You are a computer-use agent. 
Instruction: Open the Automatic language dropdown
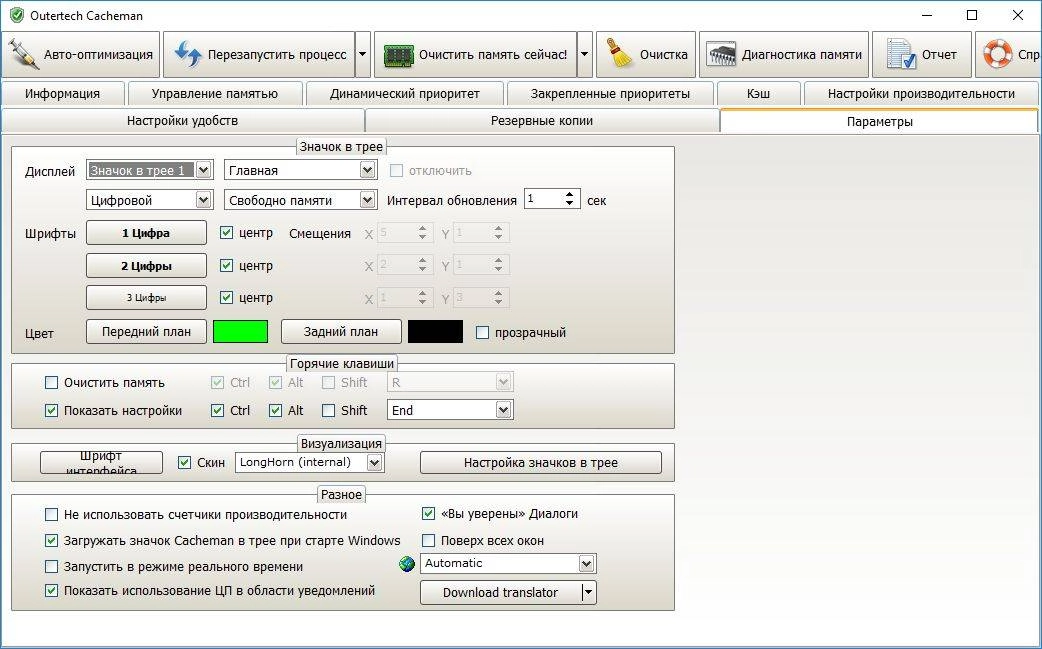point(586,563)
